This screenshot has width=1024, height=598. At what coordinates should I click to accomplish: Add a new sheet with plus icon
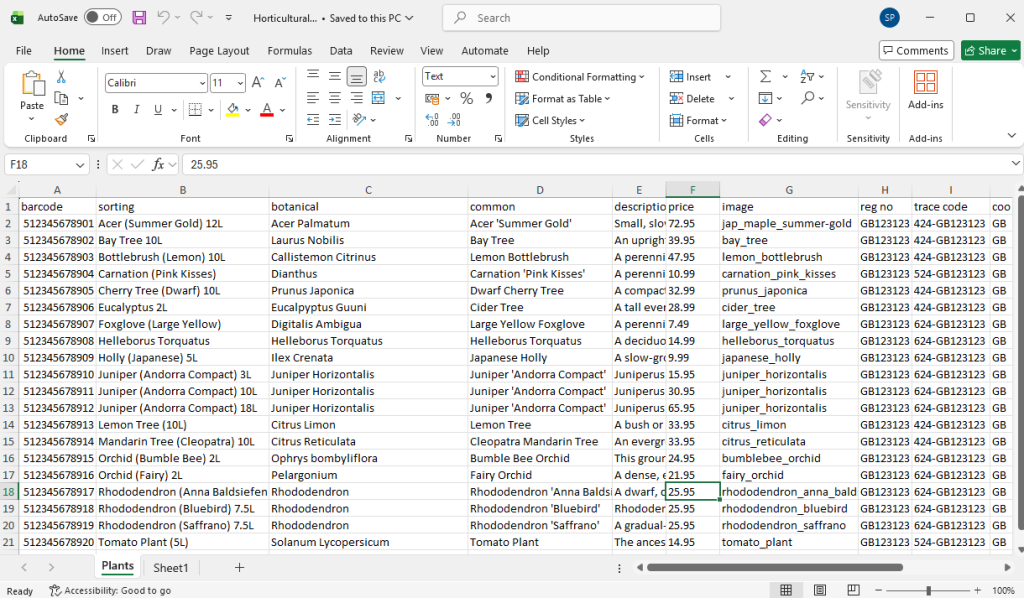240,567
